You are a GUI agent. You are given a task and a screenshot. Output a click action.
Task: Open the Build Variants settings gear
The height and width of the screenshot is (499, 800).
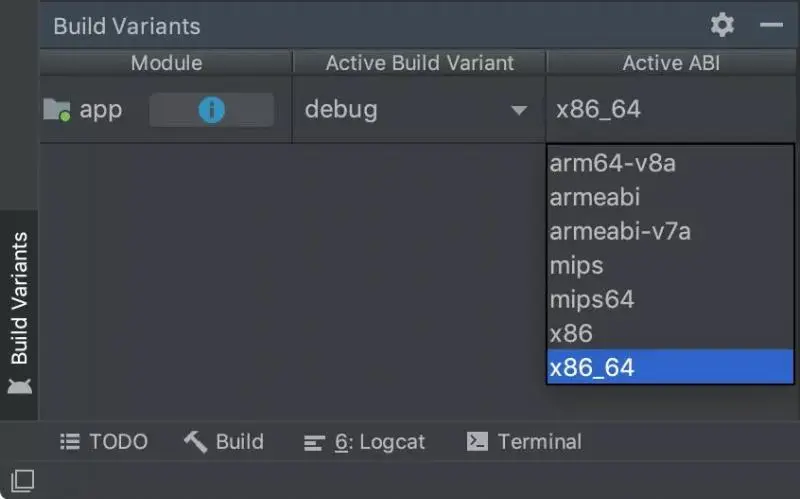point(722,25)
